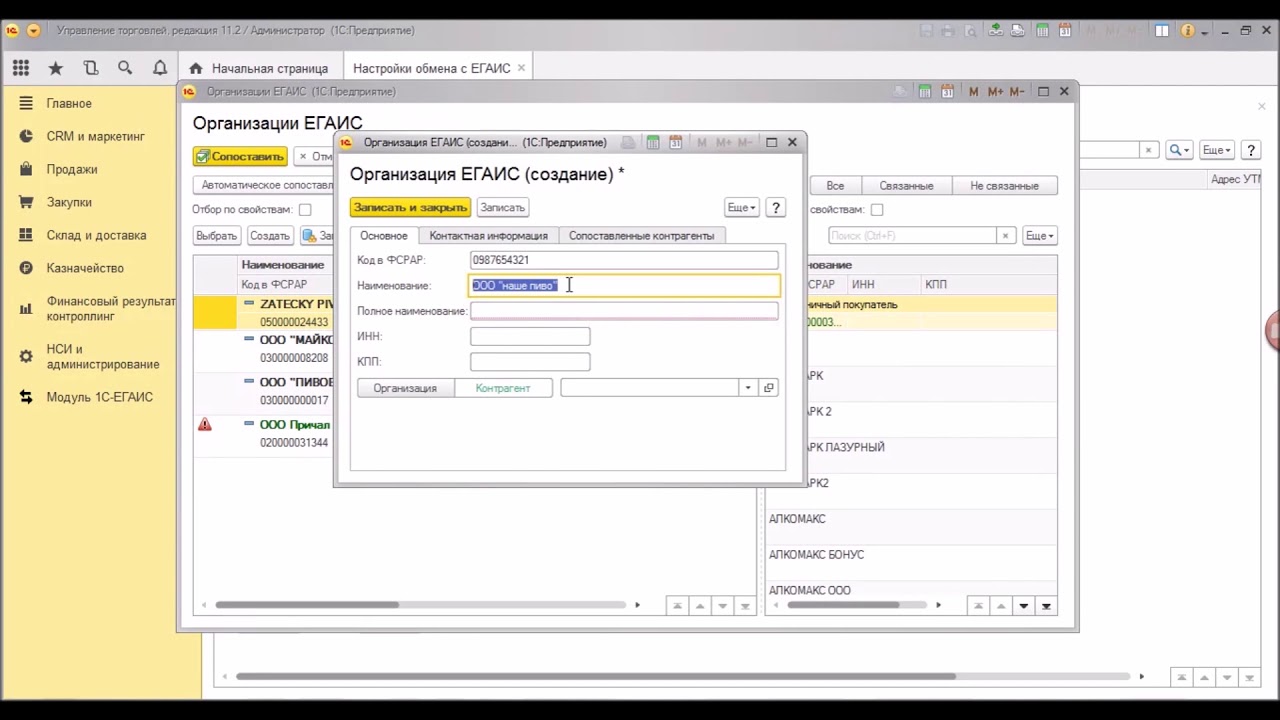Switch to Основное tab
Viewport: 1280px width, 720px height.
coord(384,236)
